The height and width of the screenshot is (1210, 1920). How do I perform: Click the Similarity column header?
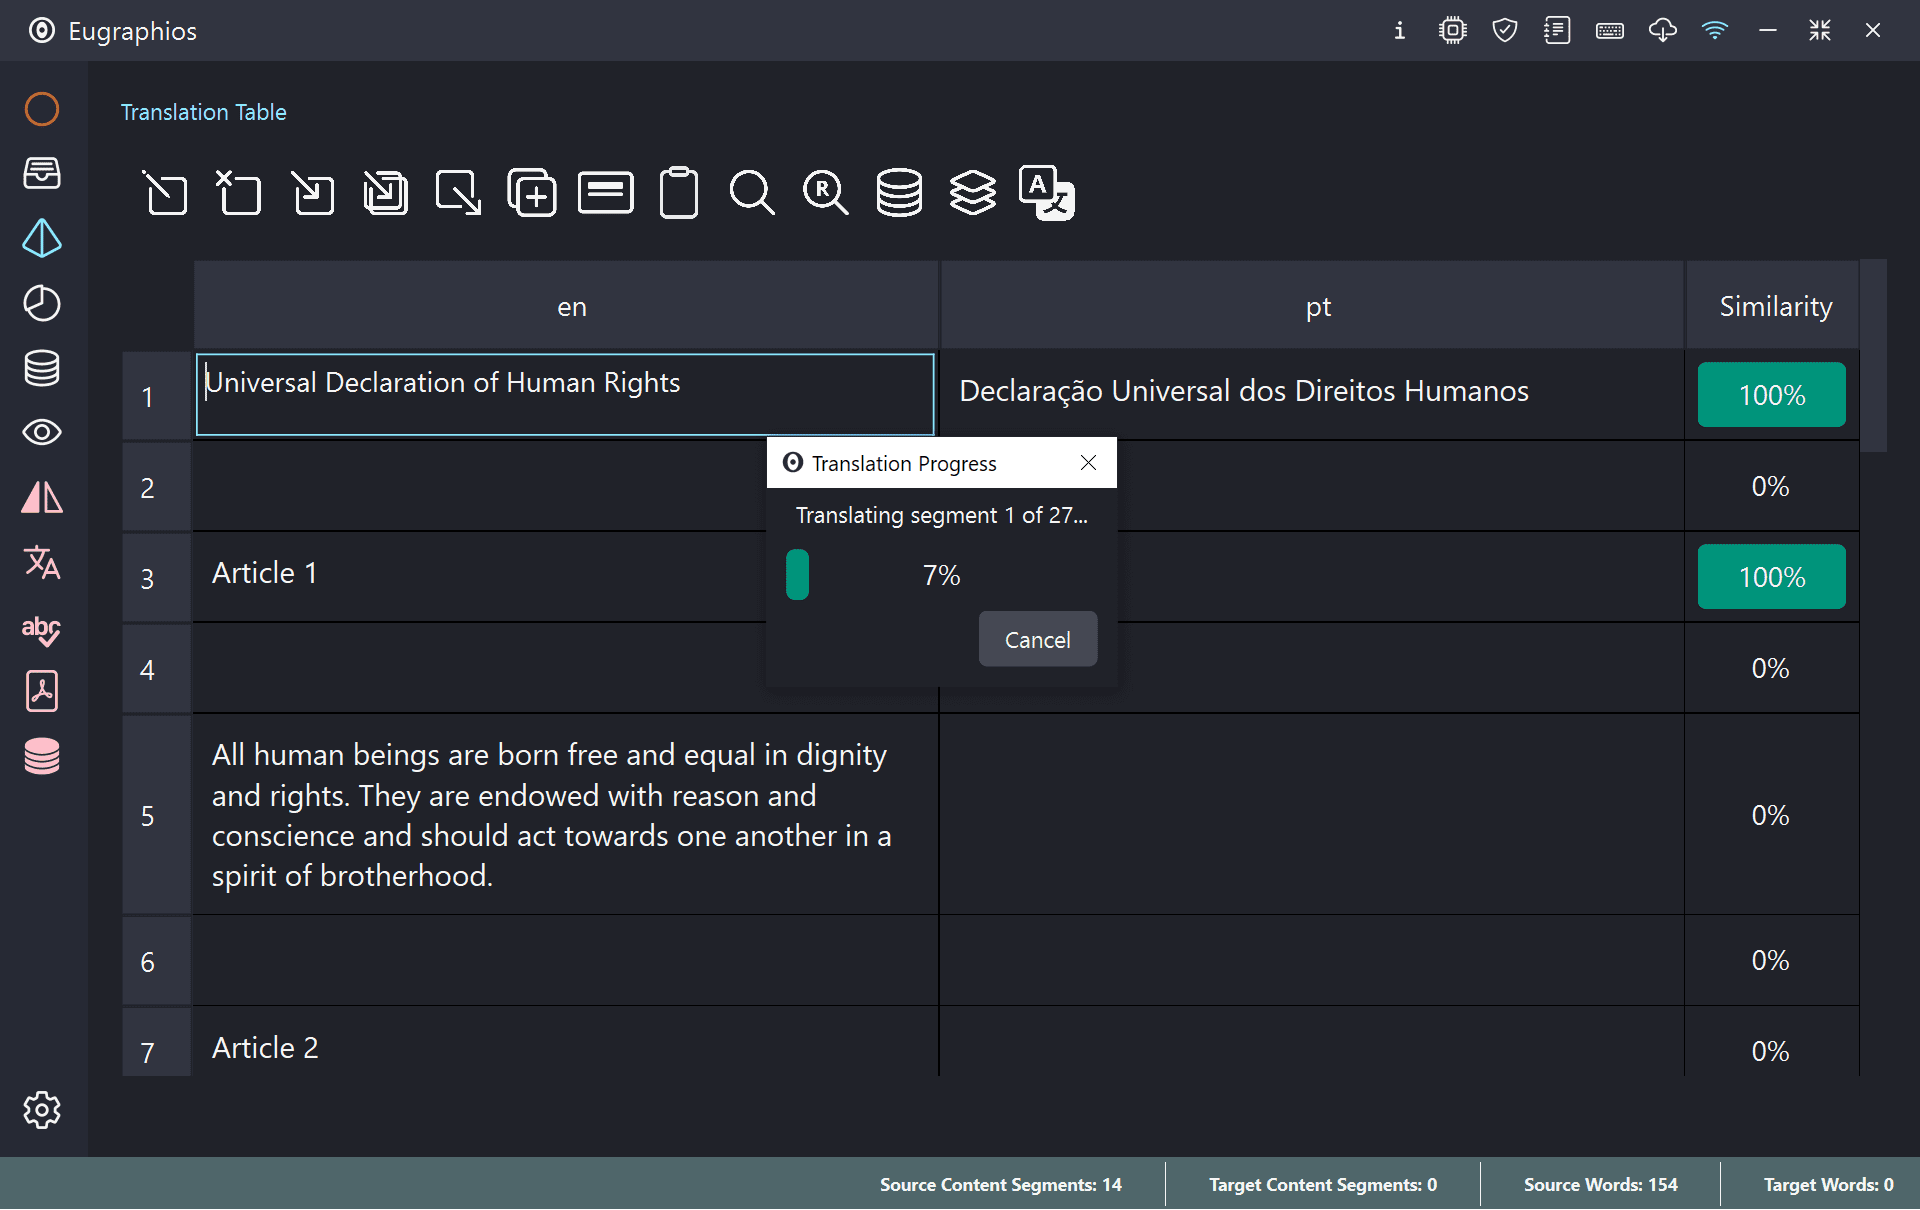coord(1775,306)
